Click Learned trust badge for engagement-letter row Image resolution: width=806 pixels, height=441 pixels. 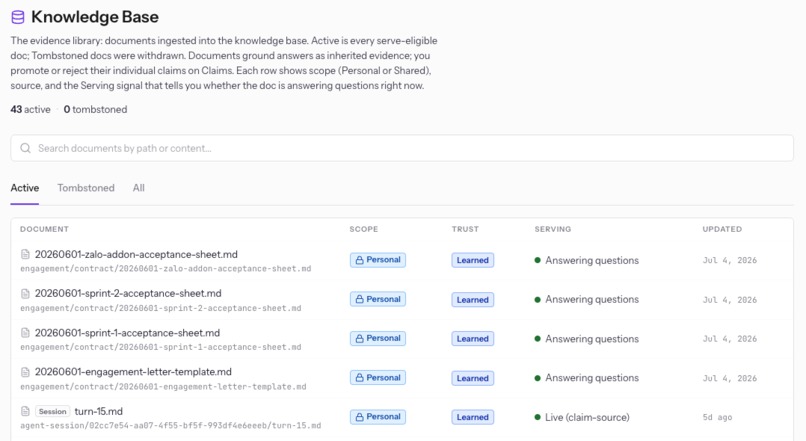pos(473,378)
